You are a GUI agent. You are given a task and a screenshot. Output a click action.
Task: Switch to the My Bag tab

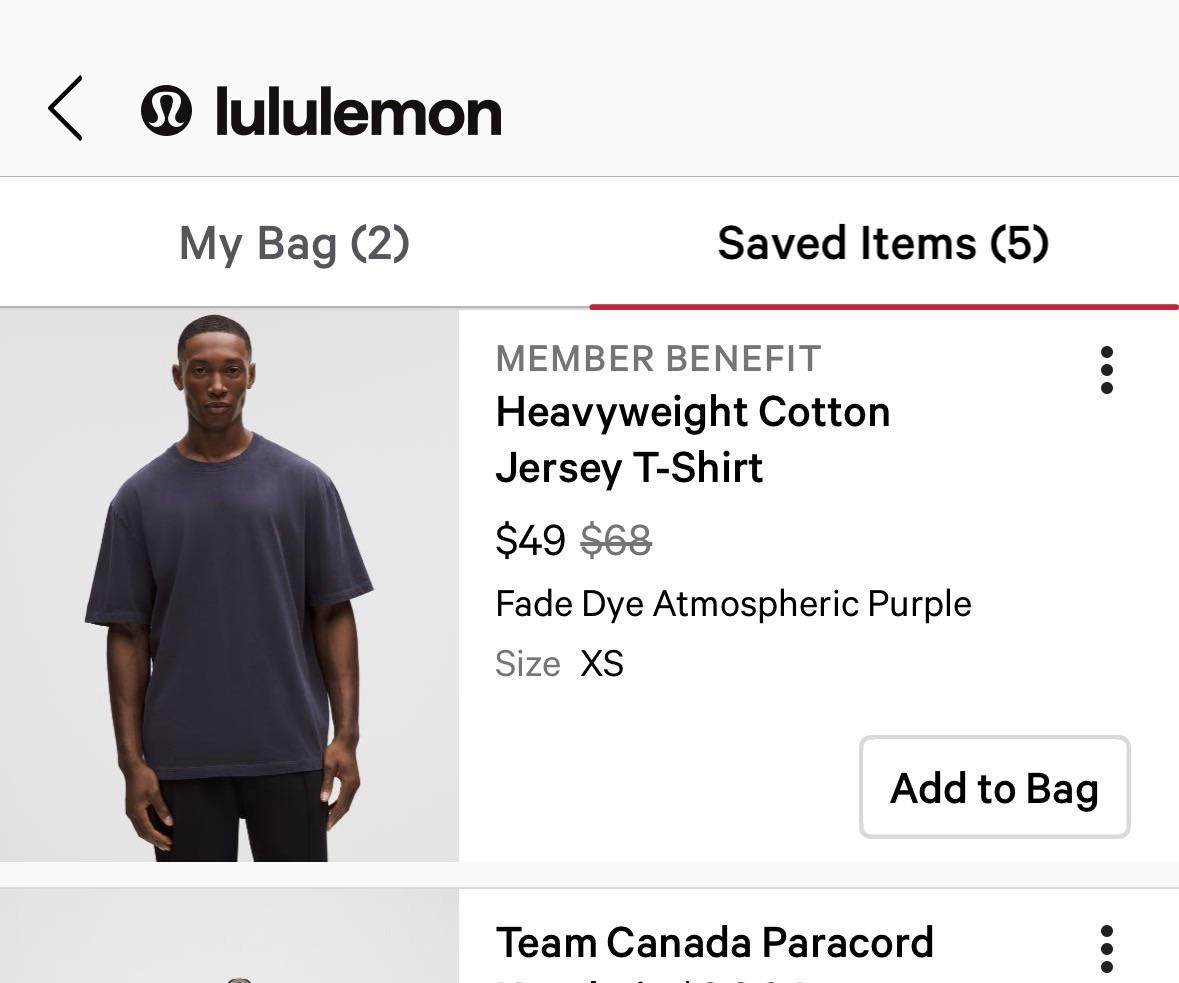coord(294,244)
